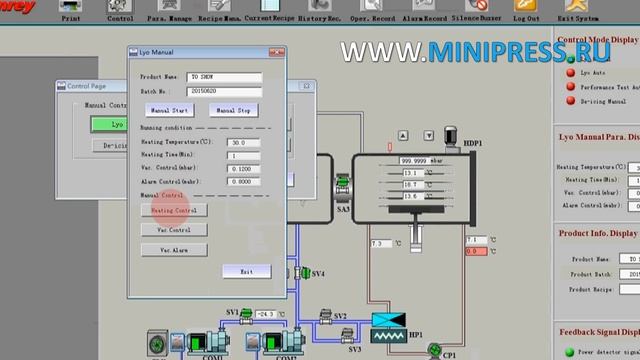Open History Rec. from the toolbar
640x360 pixels.
point(320,7)
